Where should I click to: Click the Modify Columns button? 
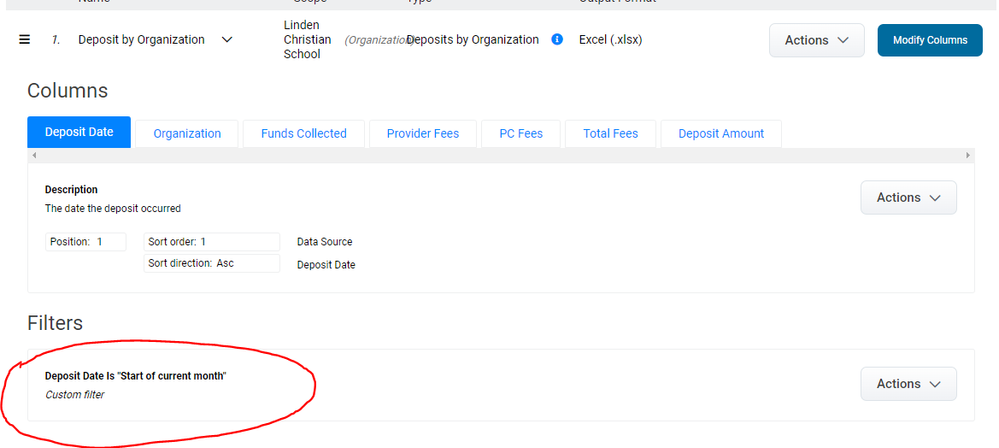(x=929, y=40)
